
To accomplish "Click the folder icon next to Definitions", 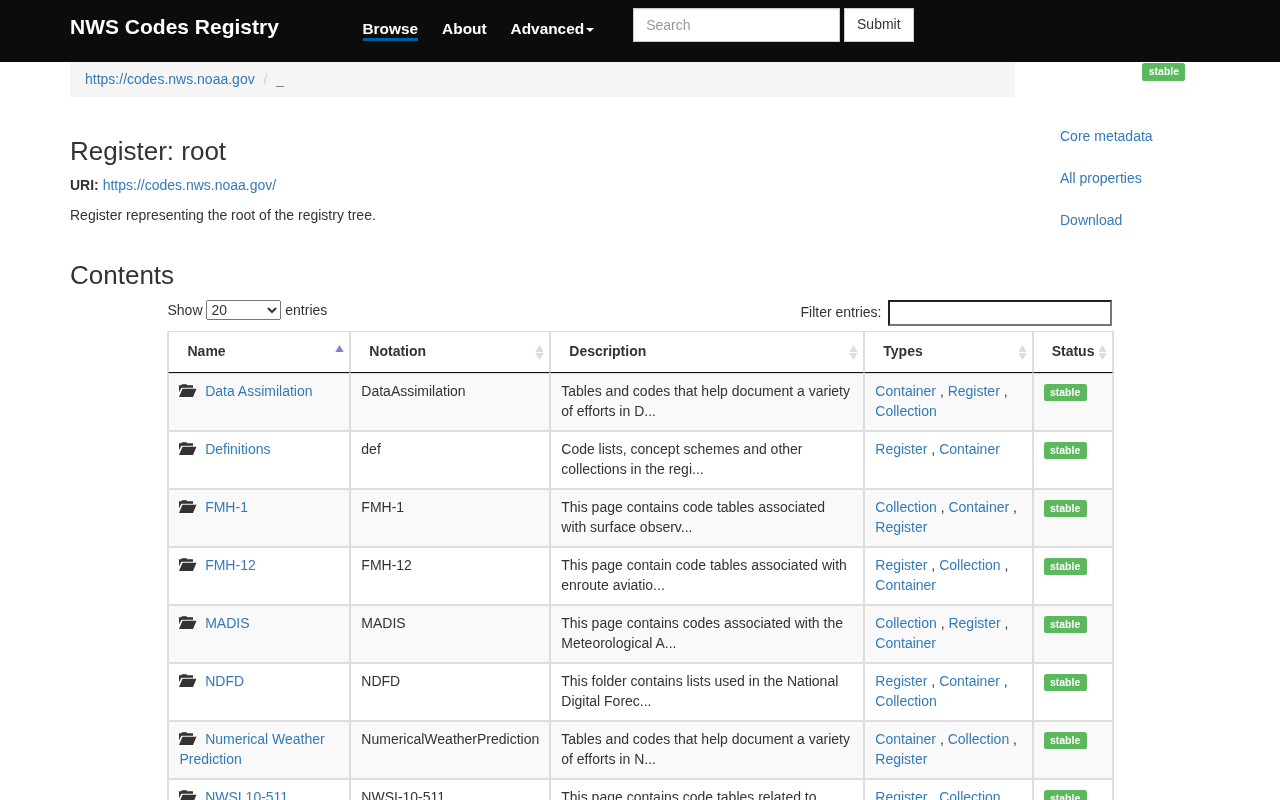I will [x=187, y=449].
